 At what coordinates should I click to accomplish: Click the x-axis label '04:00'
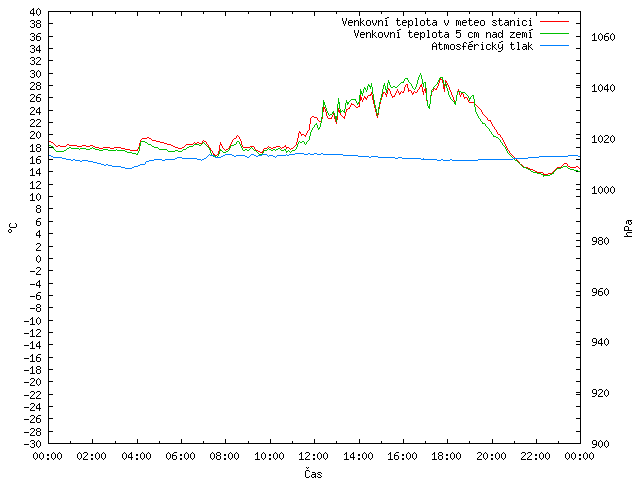[x=136, y=456]
